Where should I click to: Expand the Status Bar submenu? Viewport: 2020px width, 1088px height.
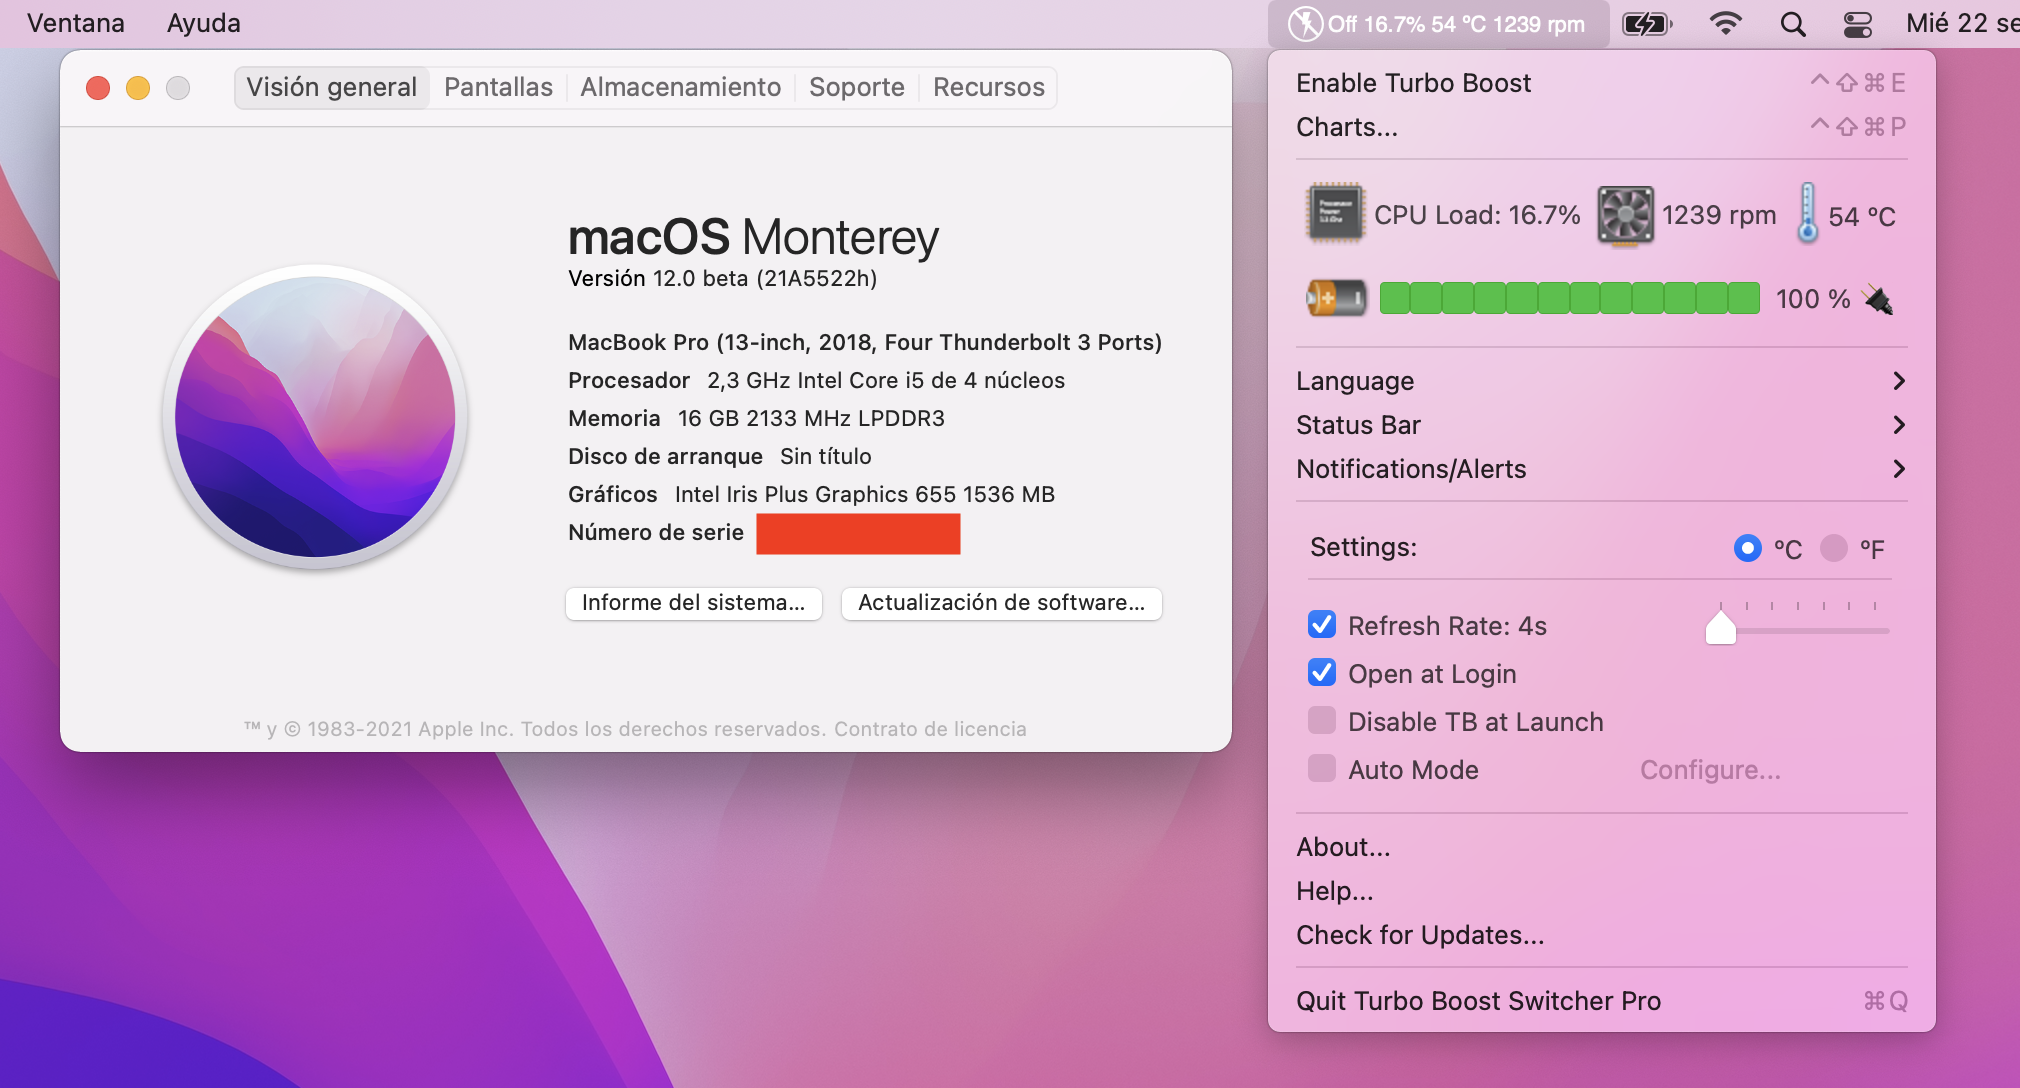[1601, 425]
